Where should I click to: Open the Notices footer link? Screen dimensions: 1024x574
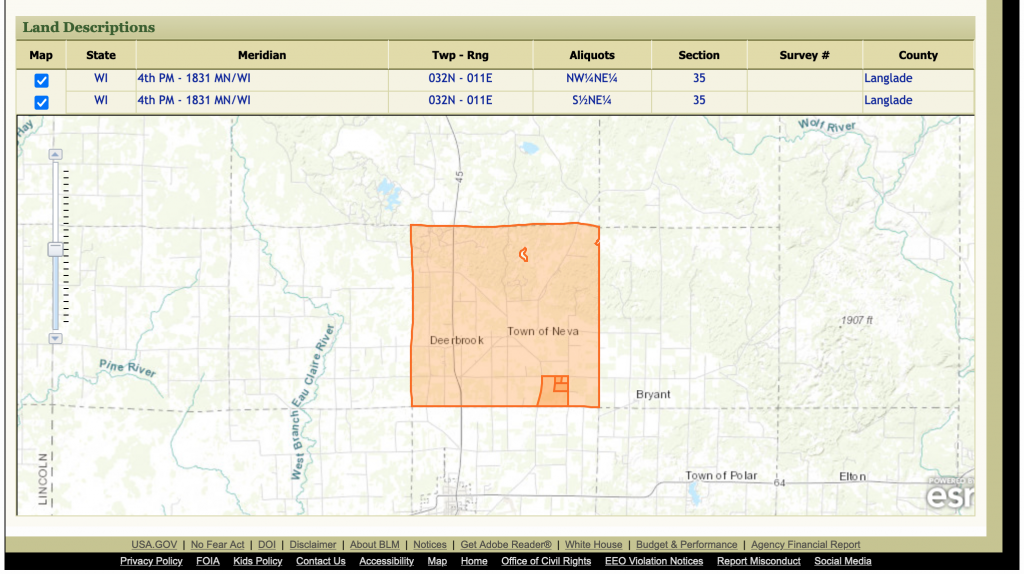[430, 545]
